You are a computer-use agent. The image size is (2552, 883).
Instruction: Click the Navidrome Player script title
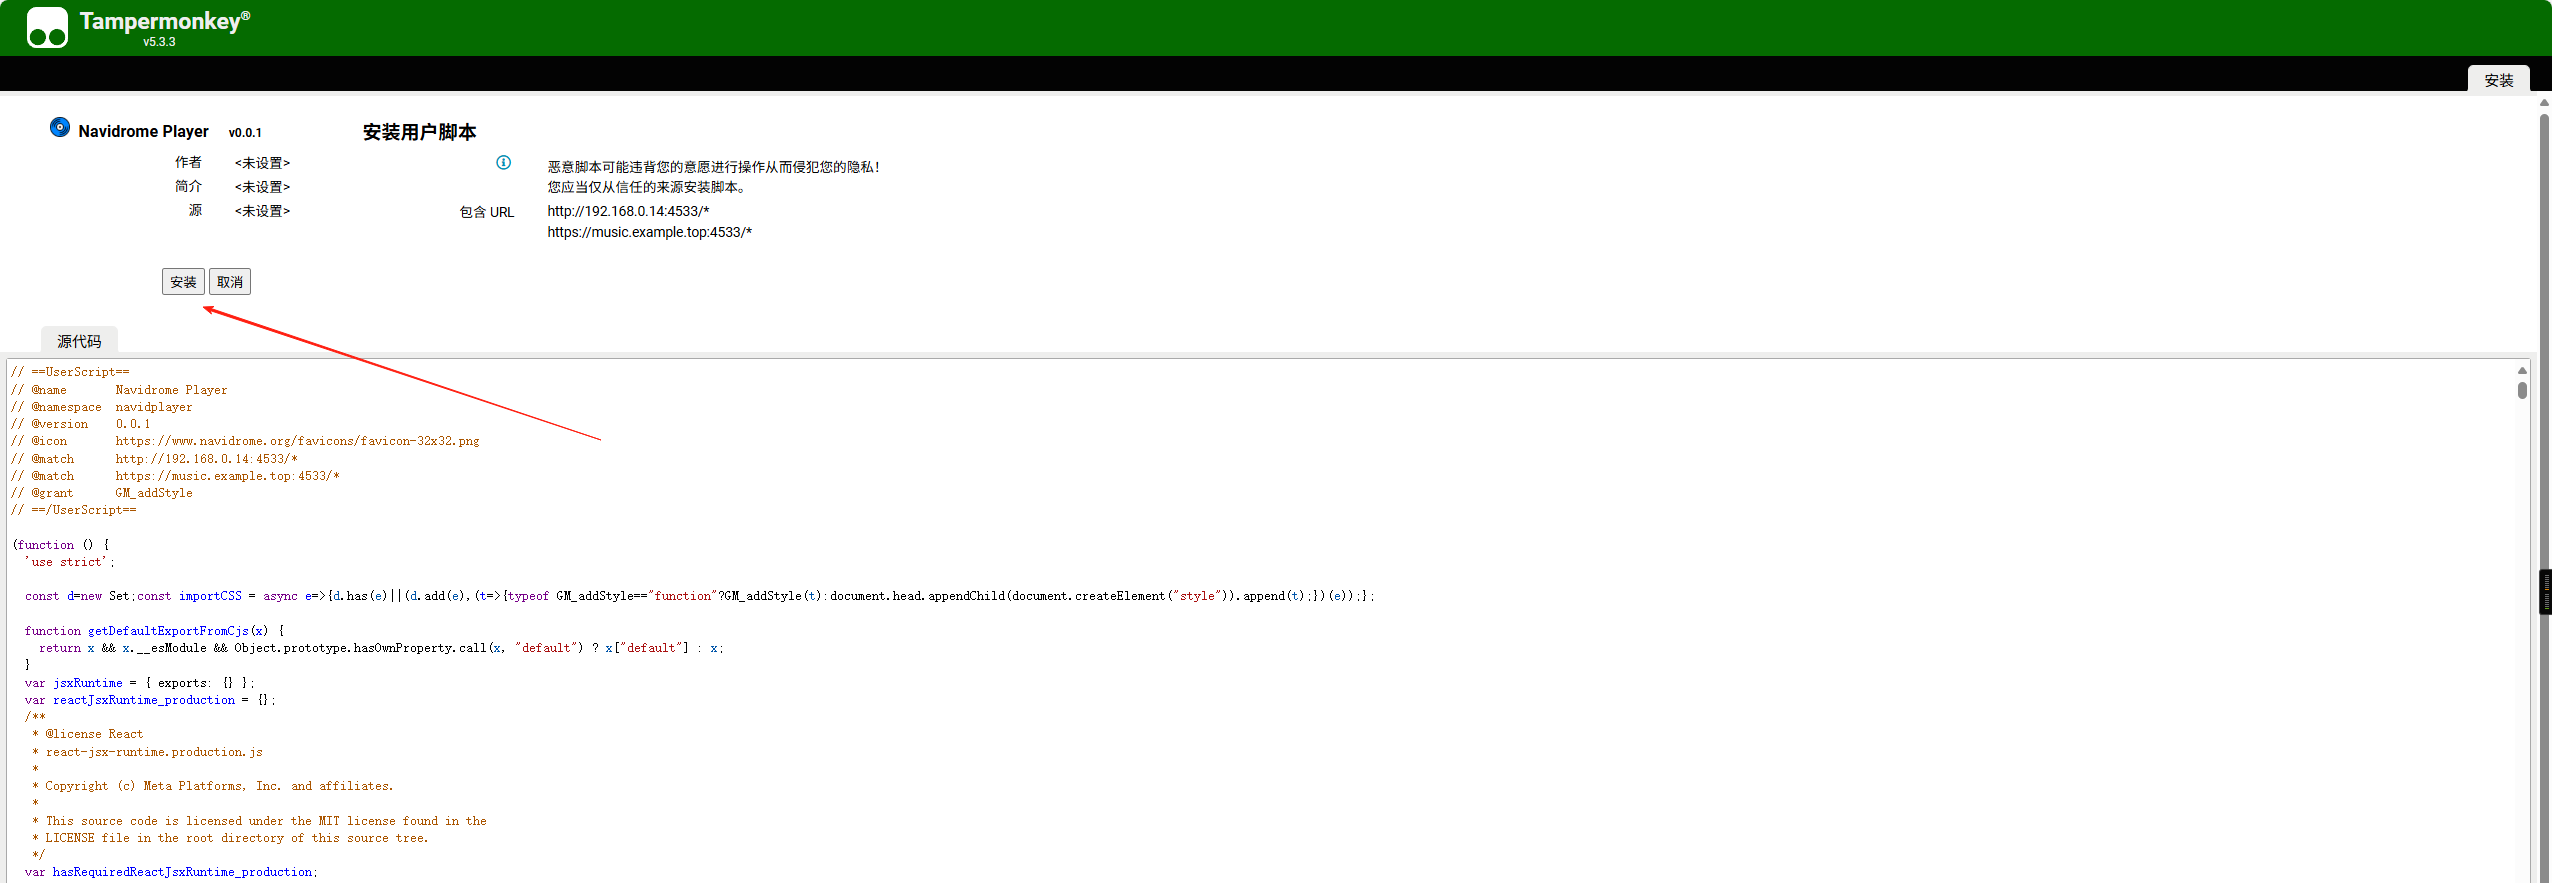tap(143, 131)
